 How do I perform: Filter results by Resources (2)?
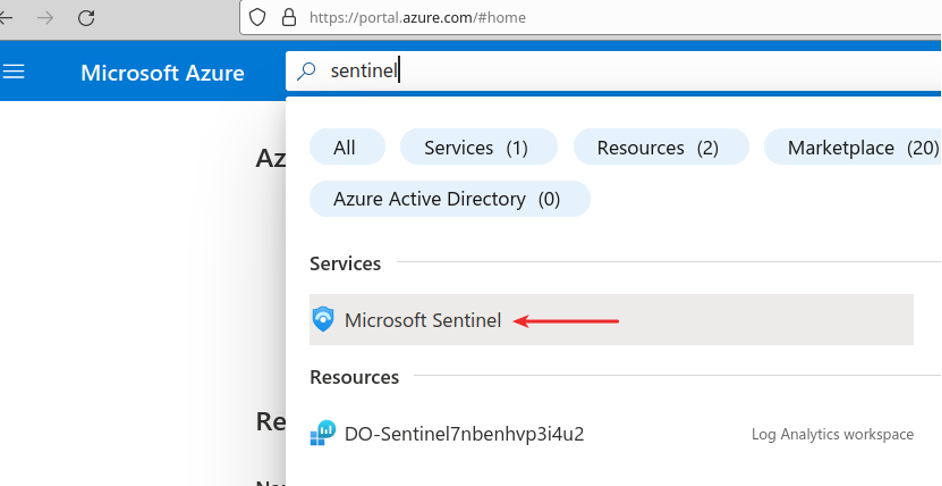(658, 147)
